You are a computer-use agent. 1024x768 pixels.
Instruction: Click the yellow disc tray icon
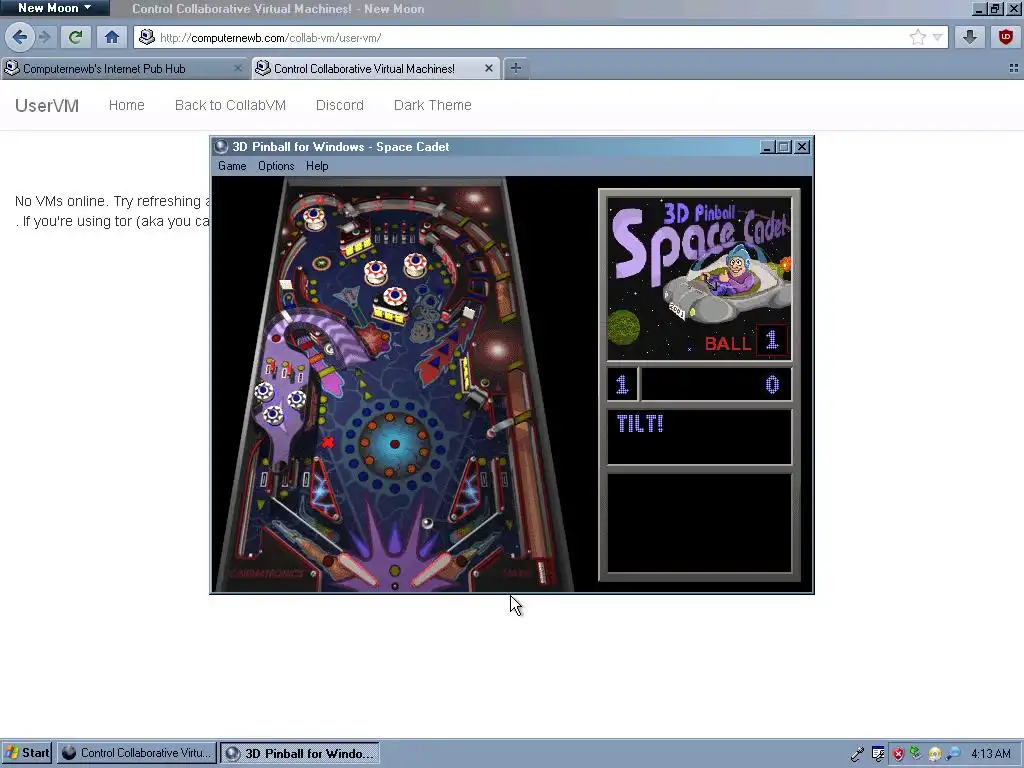(x=935, y=754)
